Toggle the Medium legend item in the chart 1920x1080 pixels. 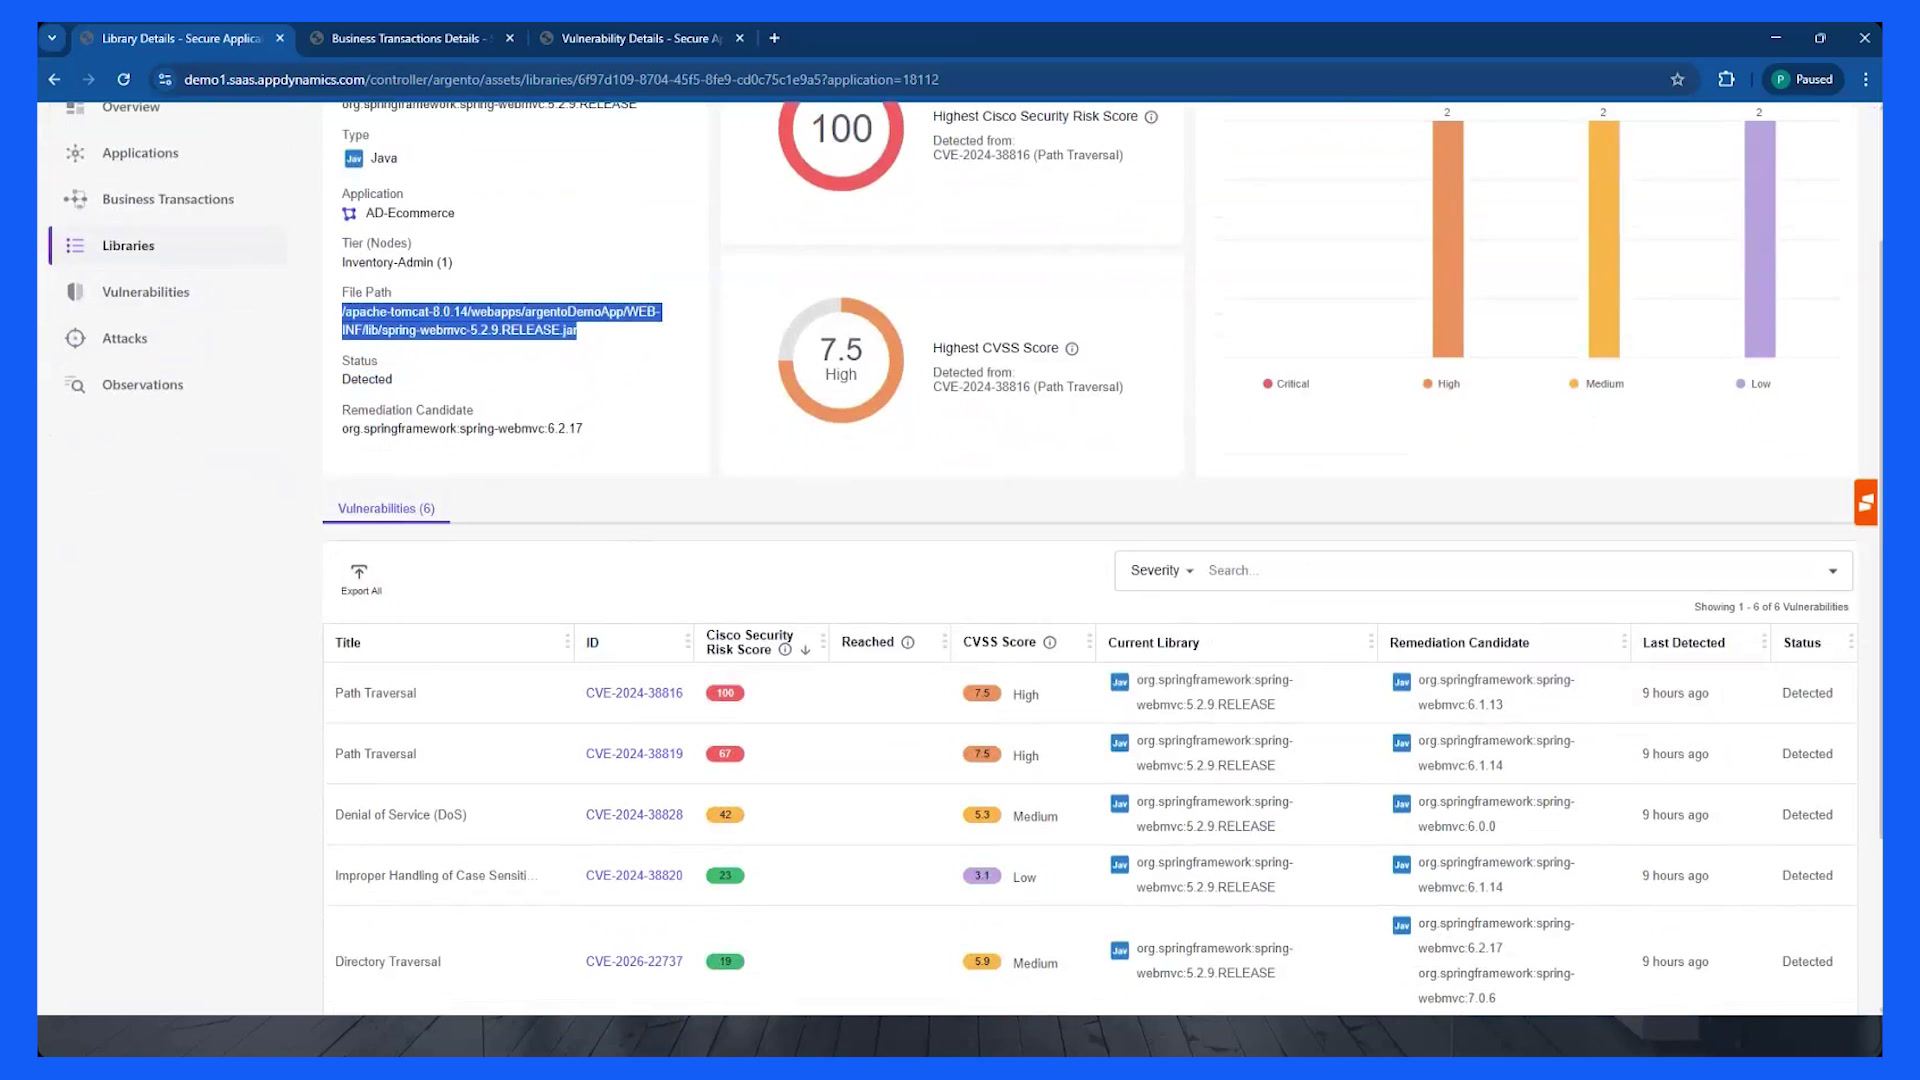1597,384
